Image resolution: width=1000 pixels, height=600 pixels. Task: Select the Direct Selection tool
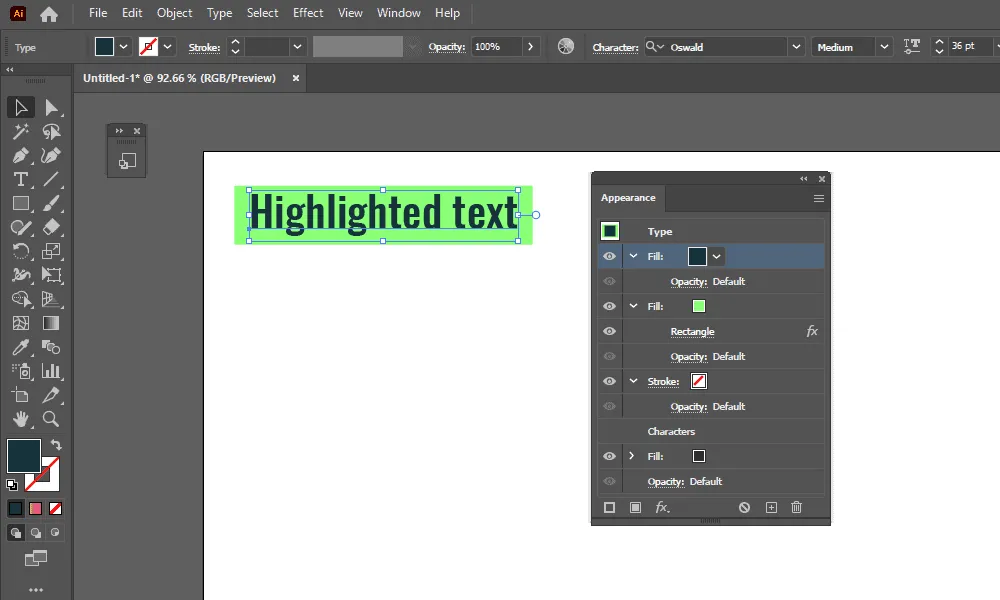pyautogui.click(x=51, y=107)
